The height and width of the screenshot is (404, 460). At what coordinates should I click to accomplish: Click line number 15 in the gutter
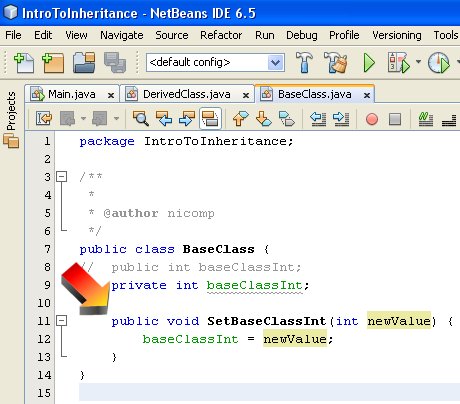tap(44, 393)
